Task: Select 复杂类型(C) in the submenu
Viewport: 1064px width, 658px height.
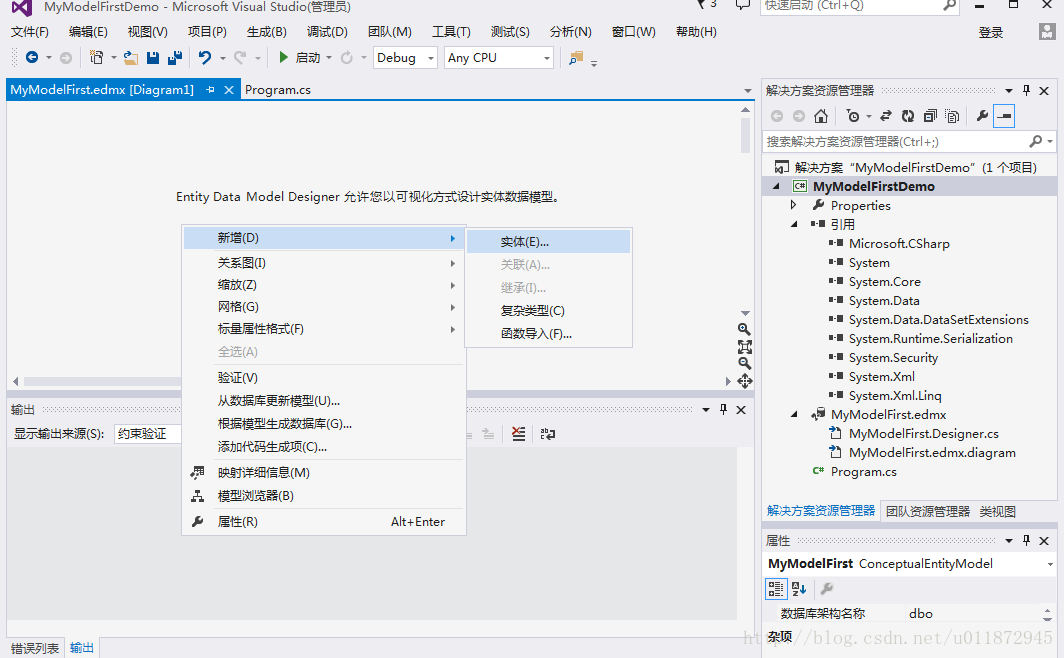Action: (548, 311)
